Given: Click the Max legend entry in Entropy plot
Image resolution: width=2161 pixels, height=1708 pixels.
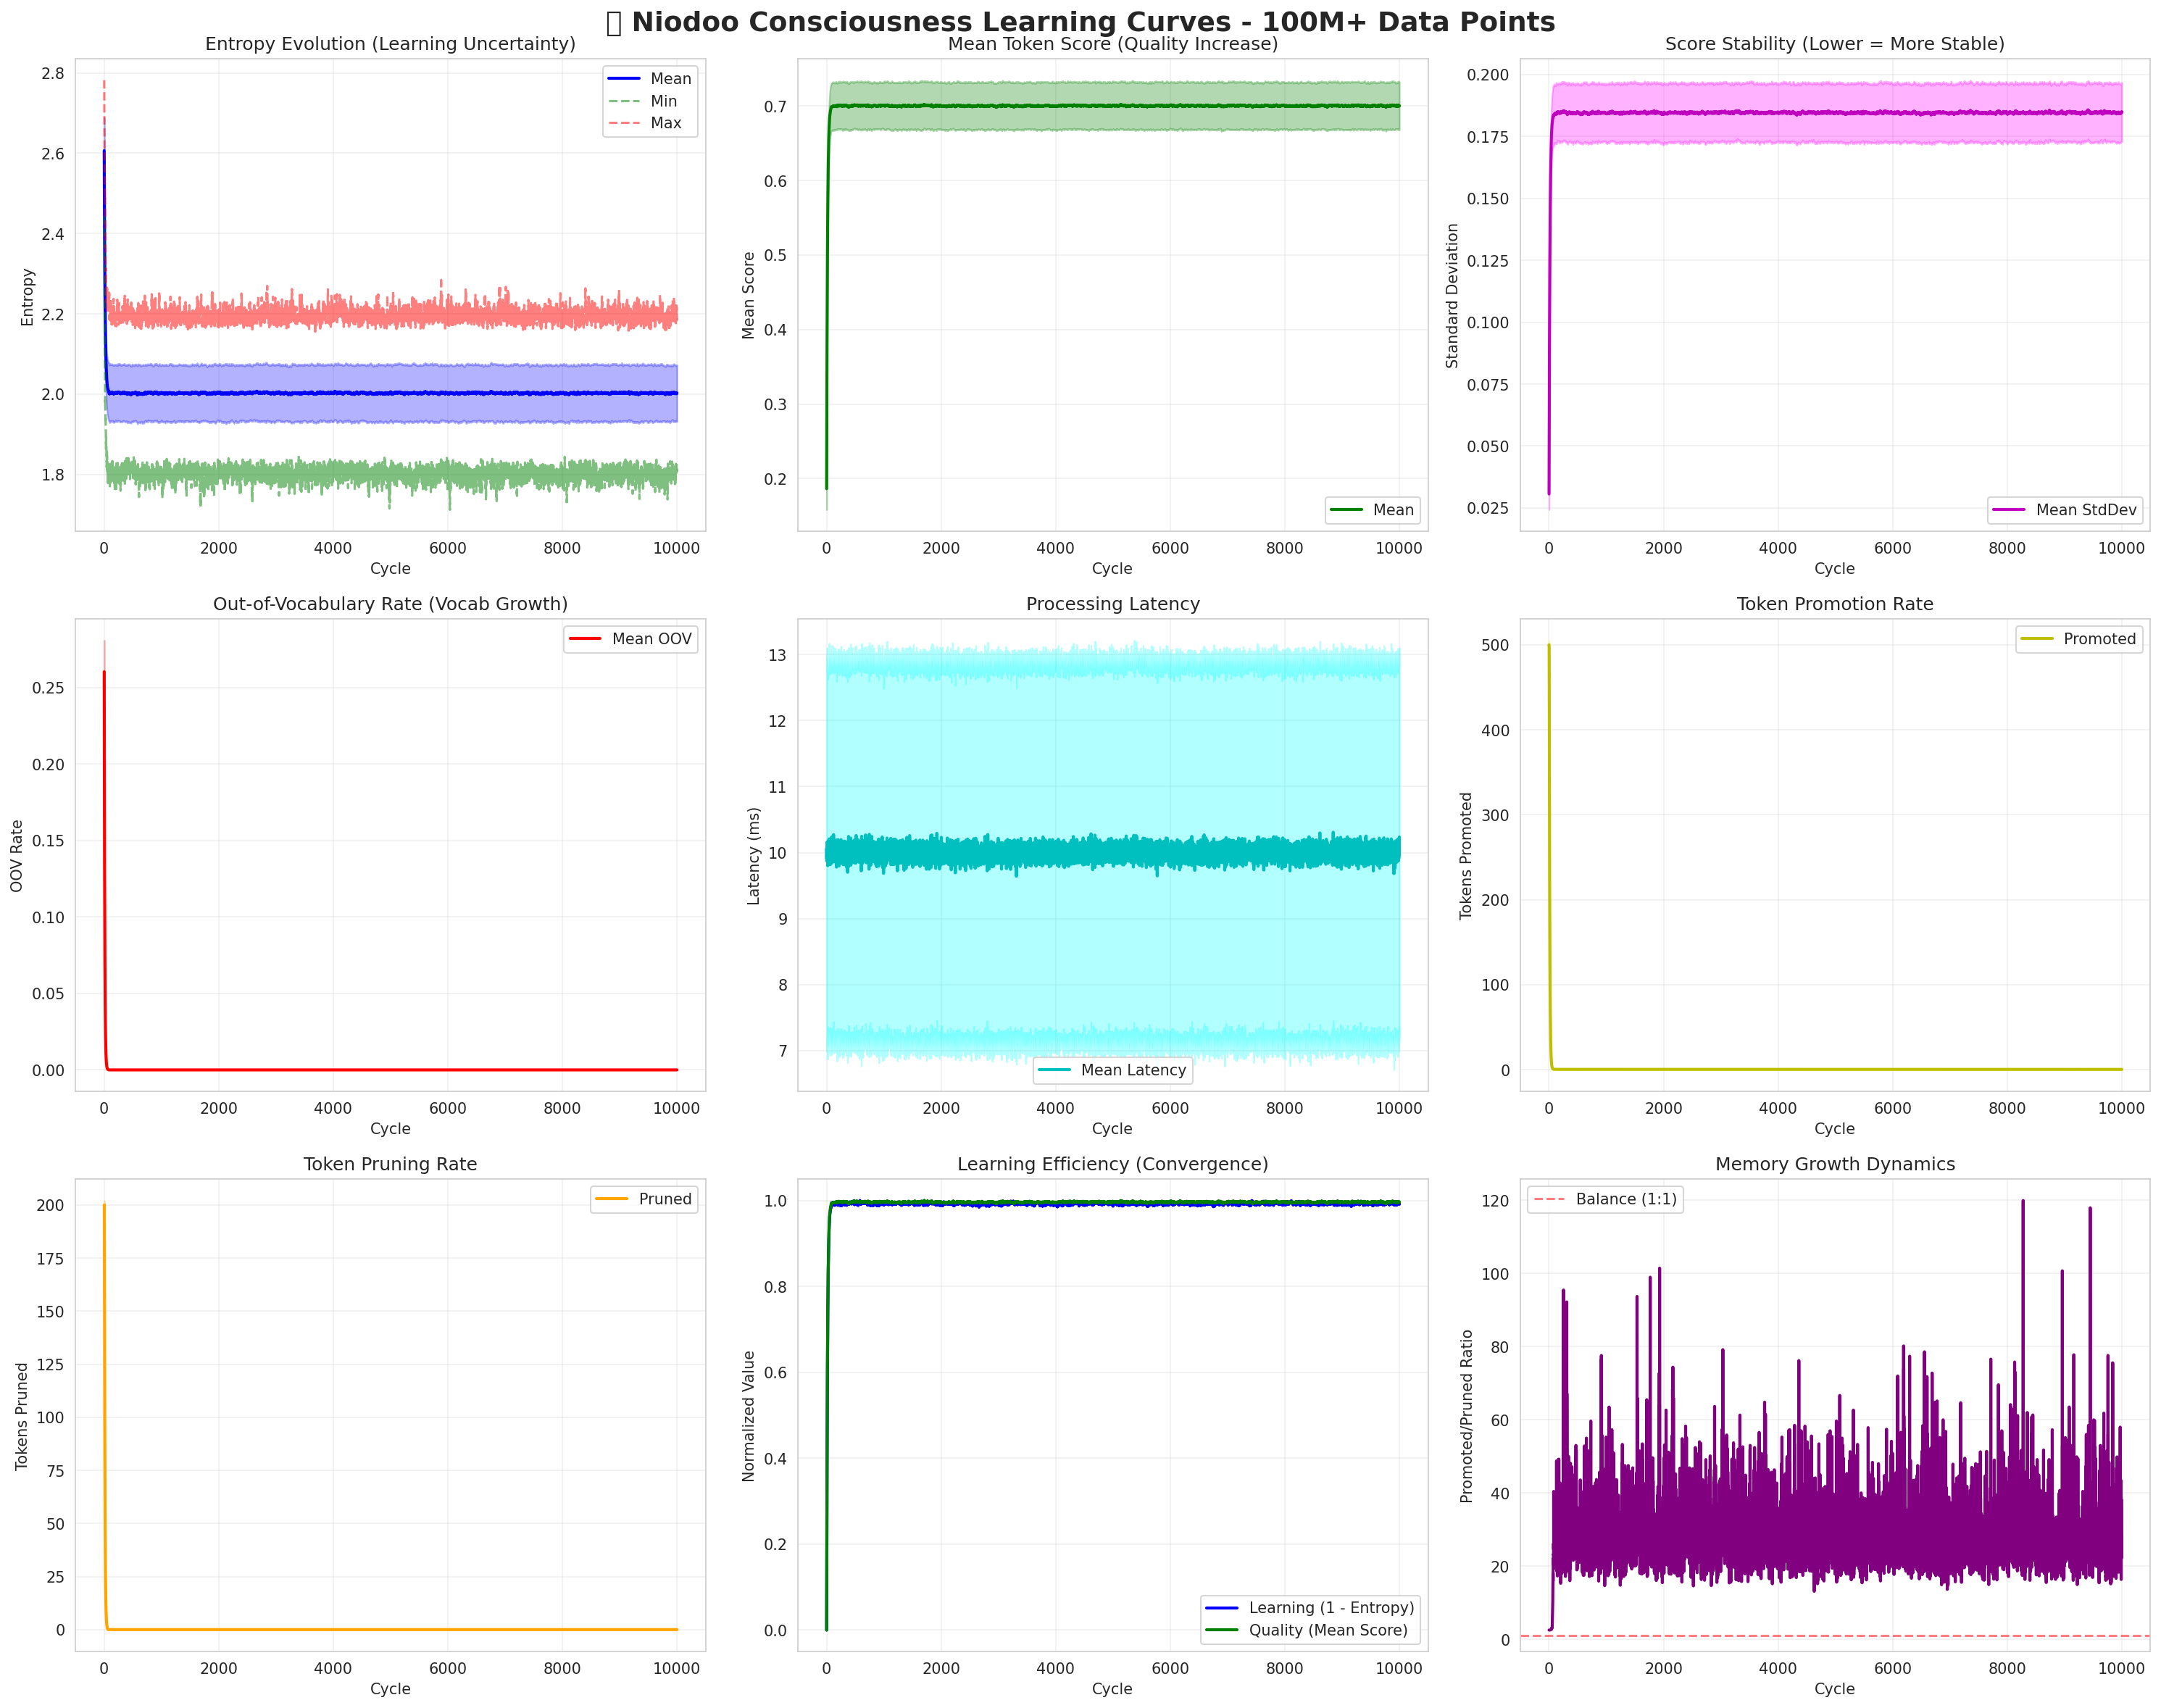Looking at the screenshot, I should [665, 123].
